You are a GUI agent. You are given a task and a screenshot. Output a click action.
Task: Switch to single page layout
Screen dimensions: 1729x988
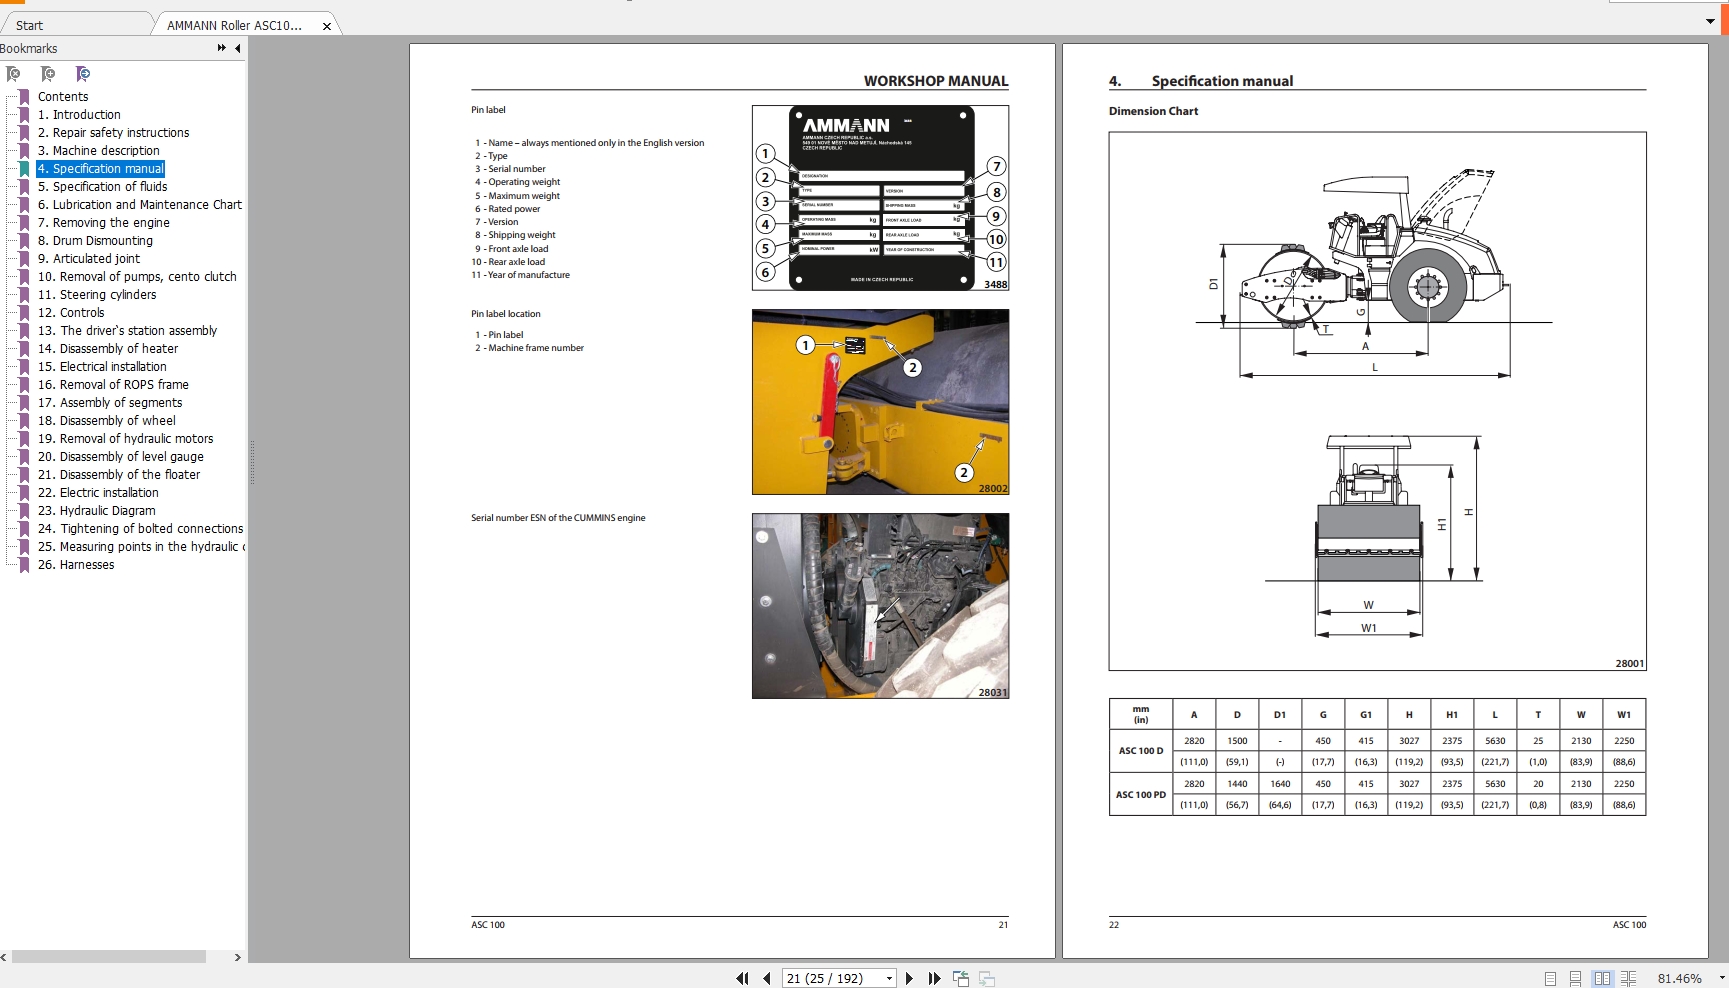(1550, 978)
